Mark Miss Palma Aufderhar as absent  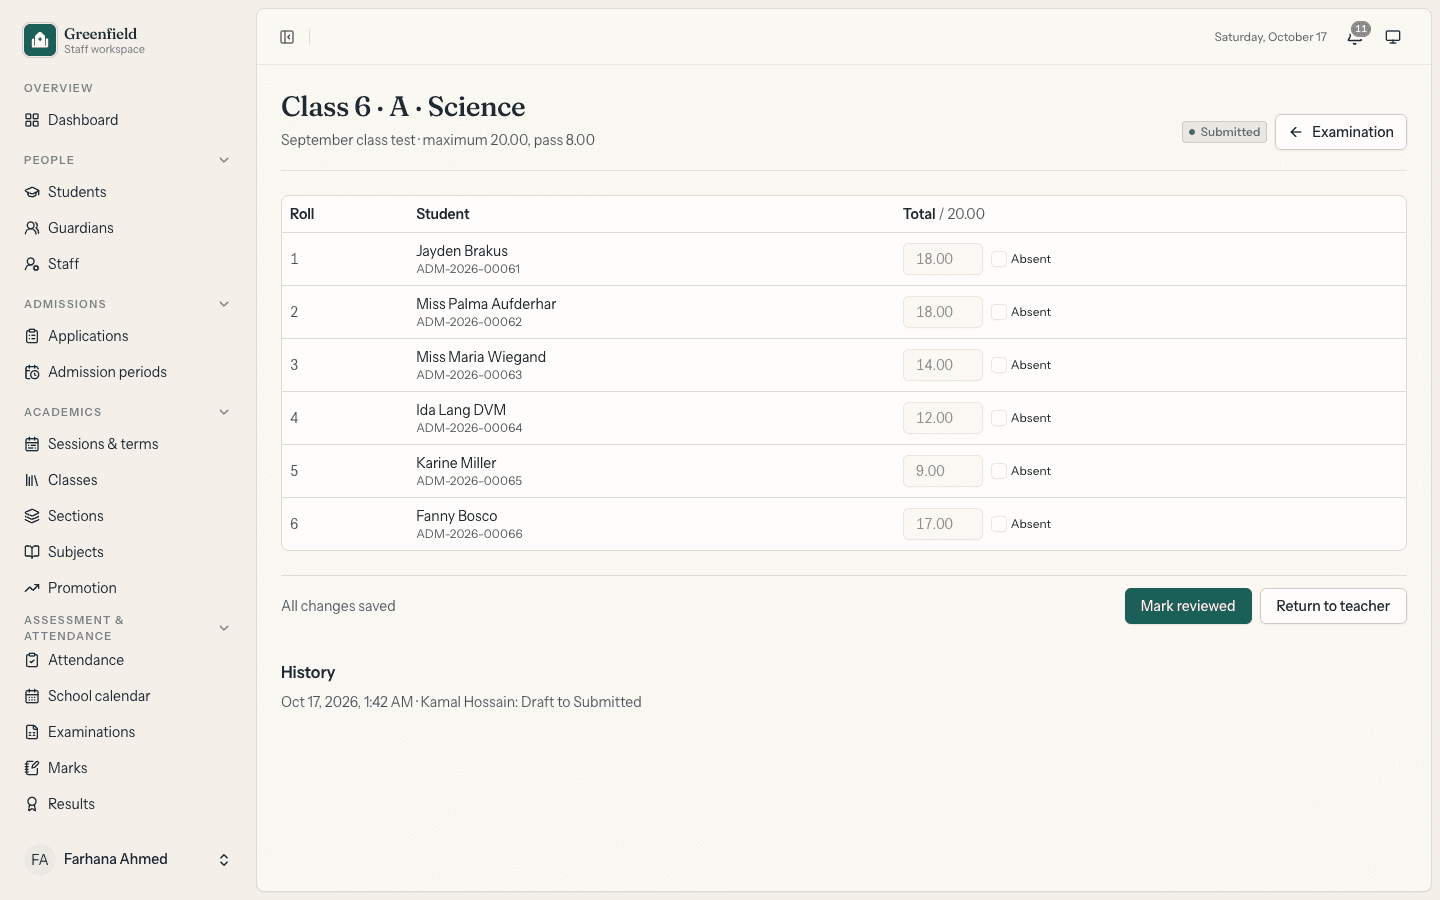pos(999,312)
